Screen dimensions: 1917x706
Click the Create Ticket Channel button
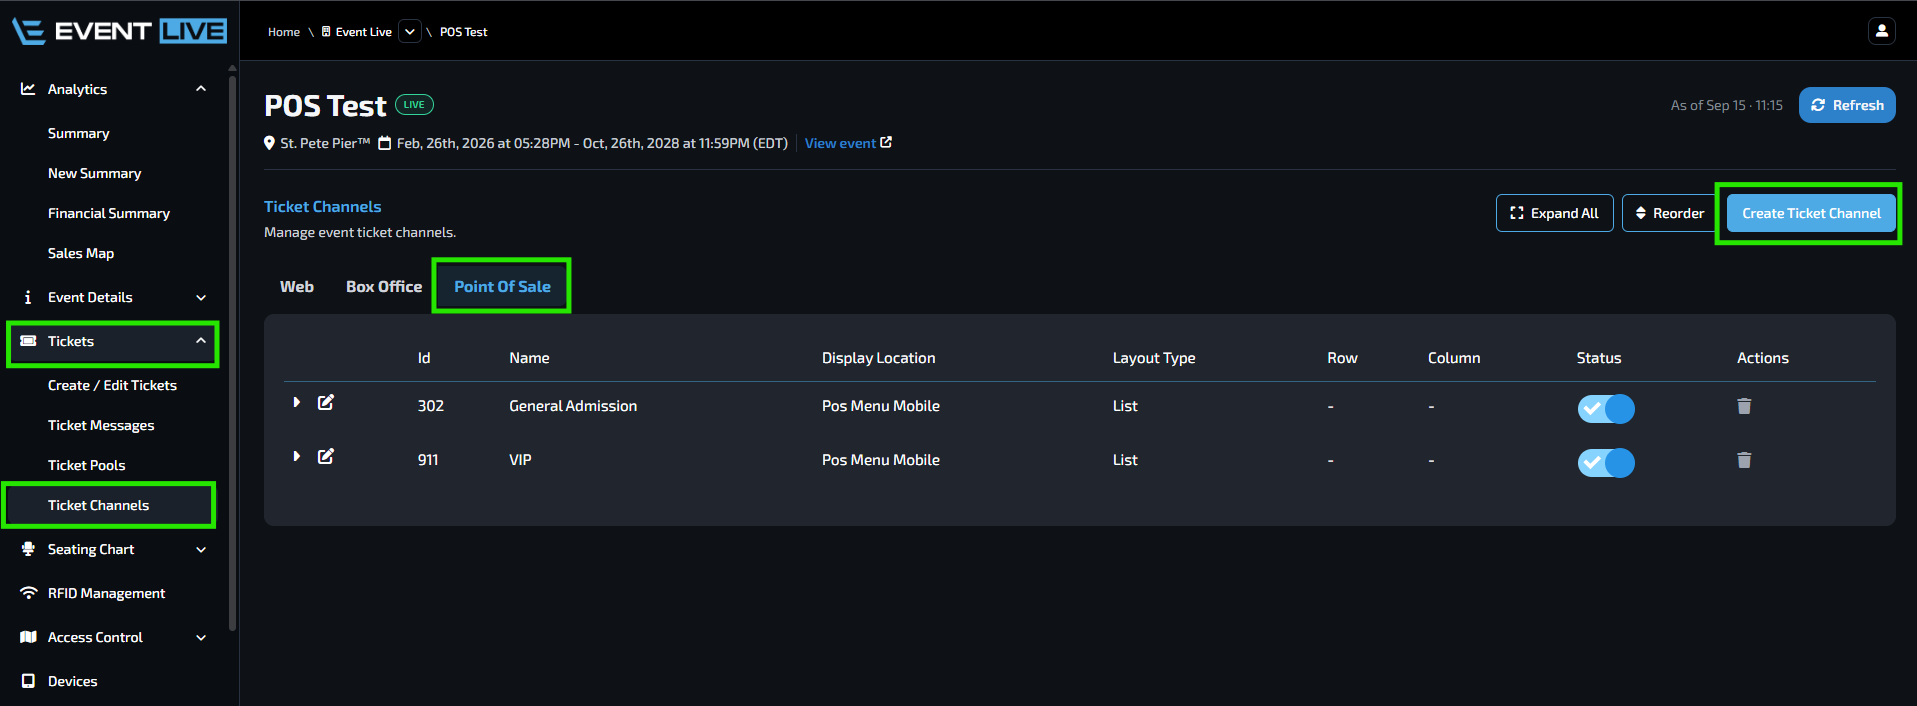1811,213
